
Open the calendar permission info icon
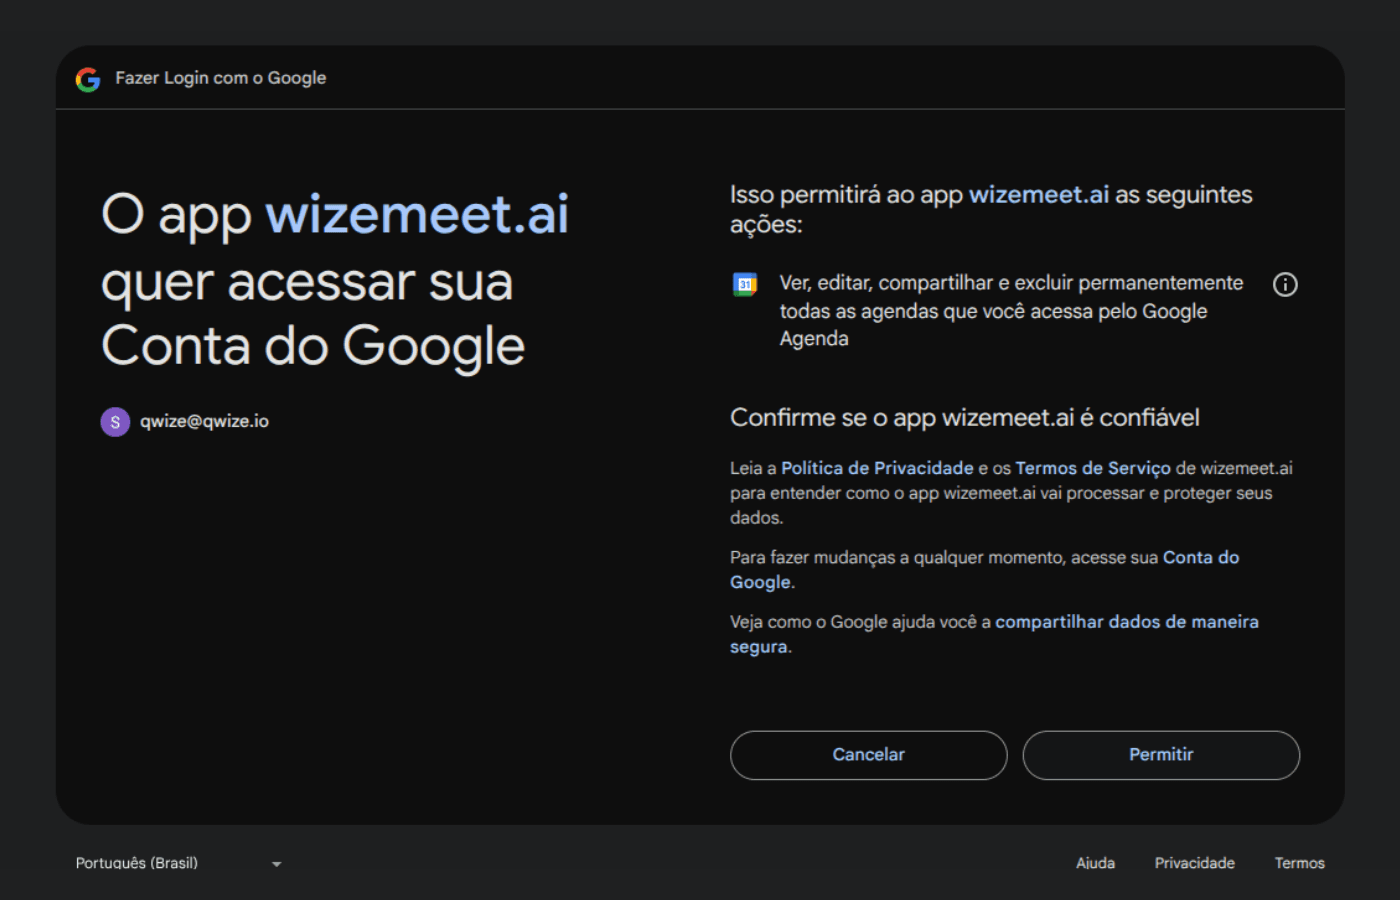[x=1285, y=285]
